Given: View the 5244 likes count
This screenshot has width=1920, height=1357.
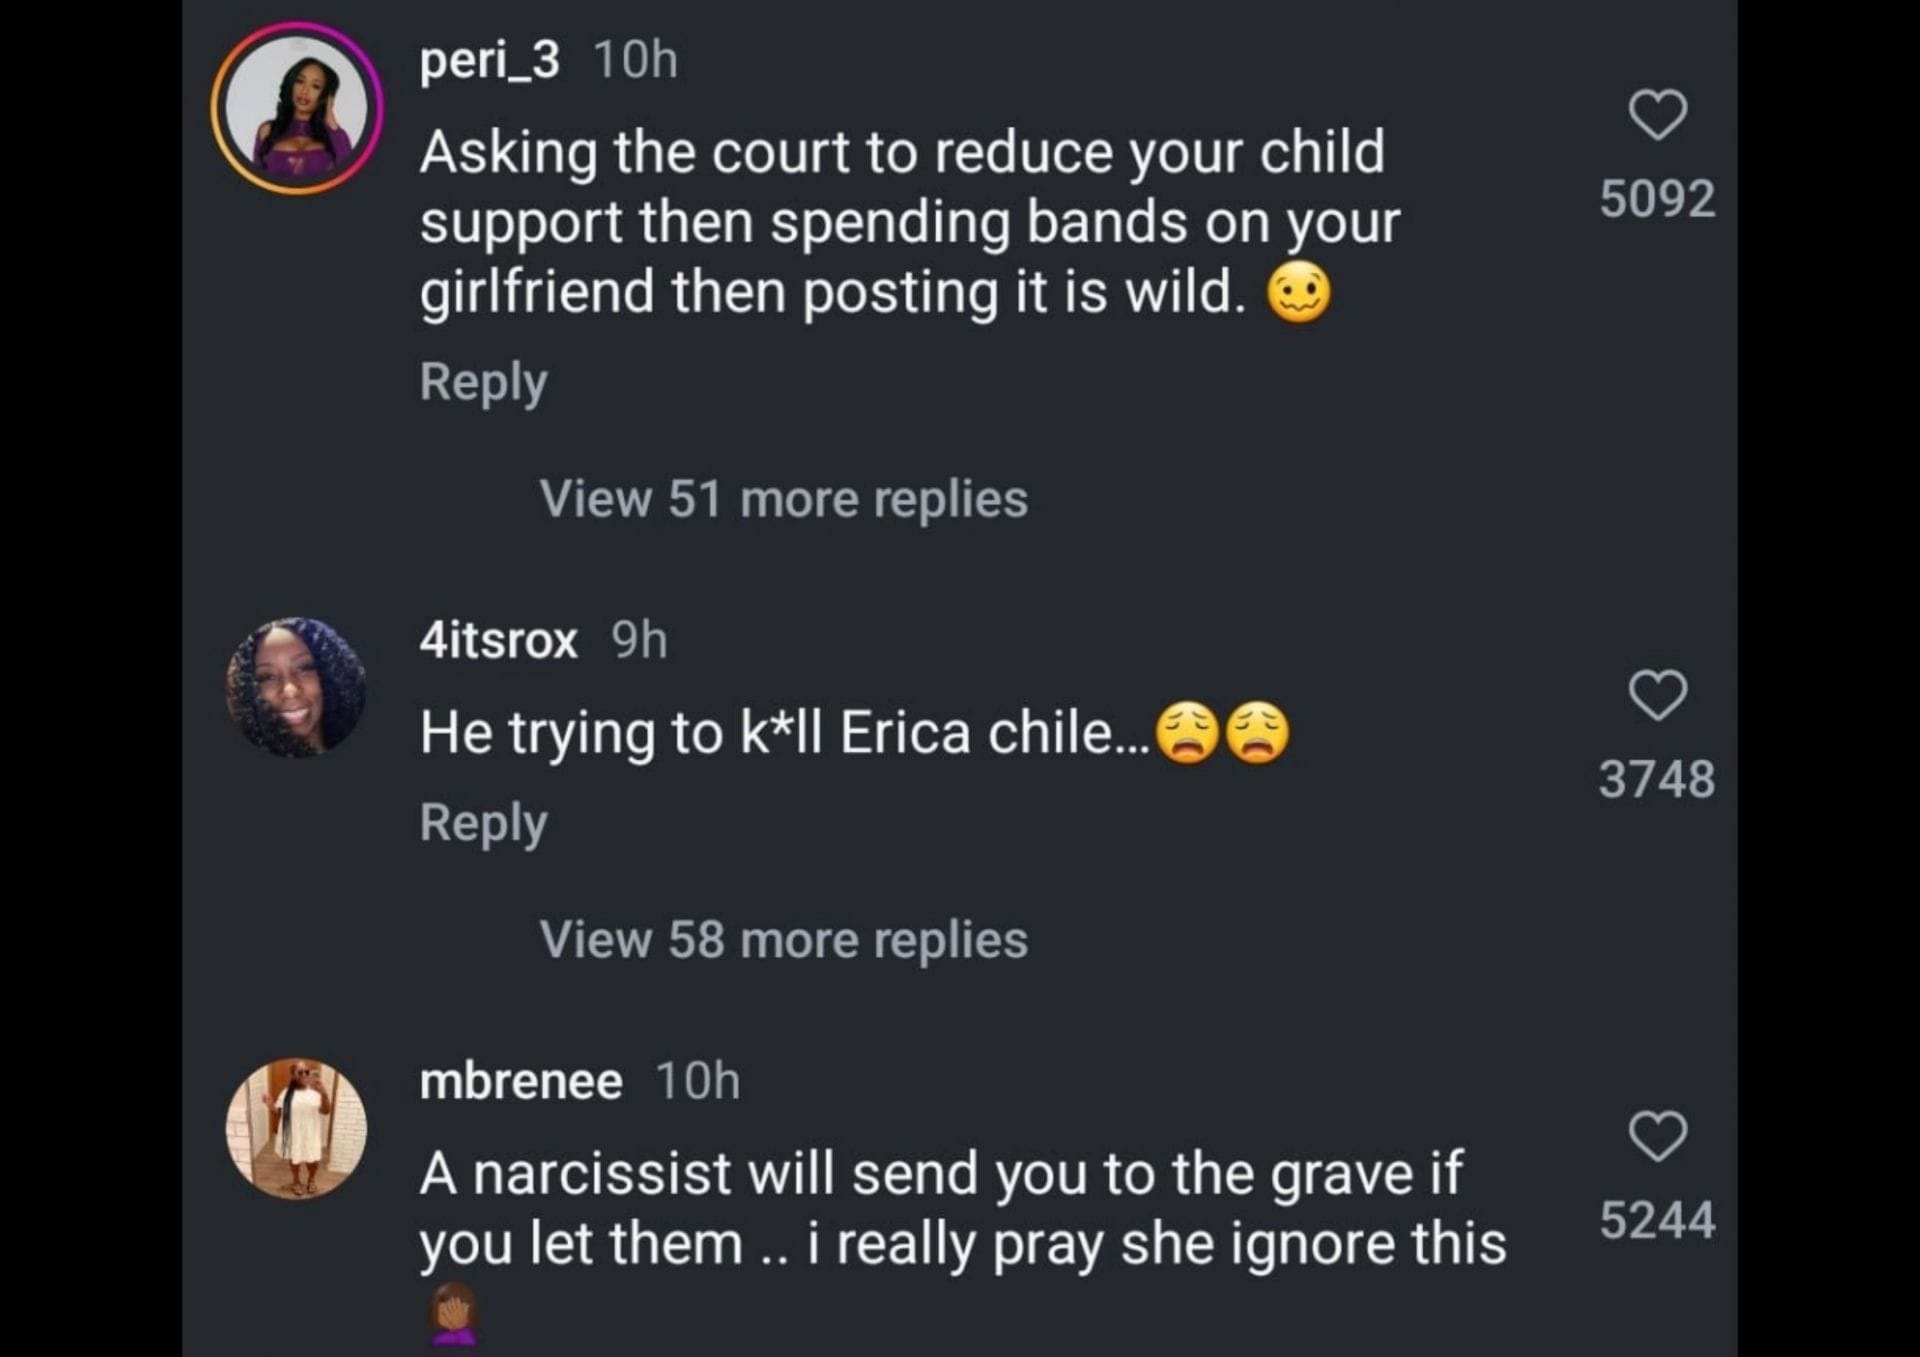Looking at the screenshot, I should (1657, 1220).
